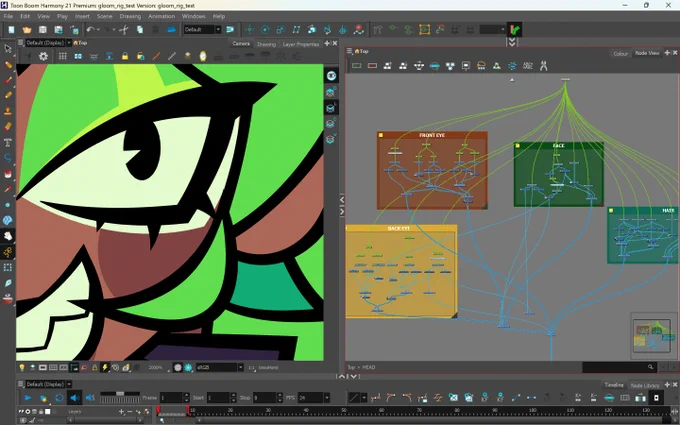
Task: Select the Text tool in the left toolbar
Action: [x=8, y=142]
